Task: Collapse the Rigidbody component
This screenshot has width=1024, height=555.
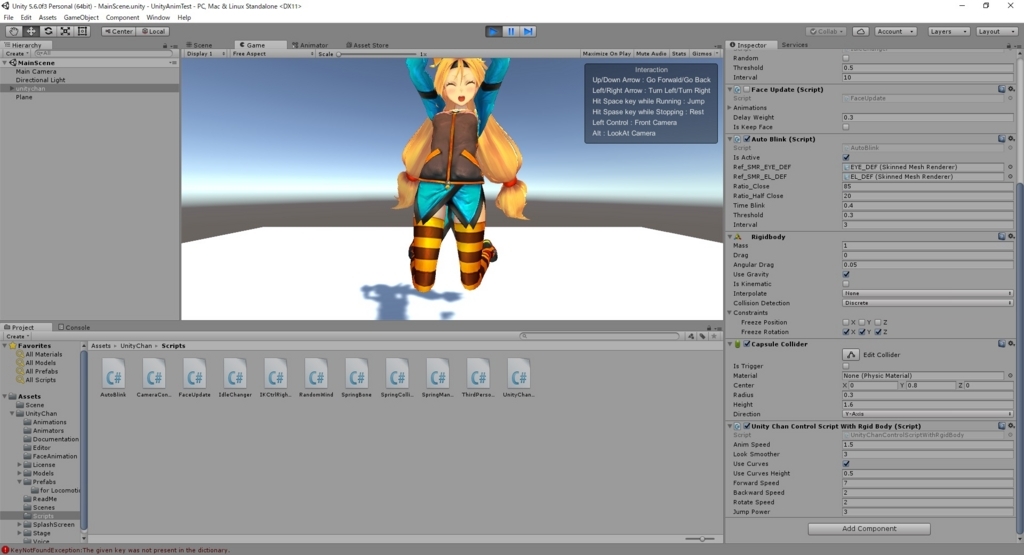Action: 730,237
